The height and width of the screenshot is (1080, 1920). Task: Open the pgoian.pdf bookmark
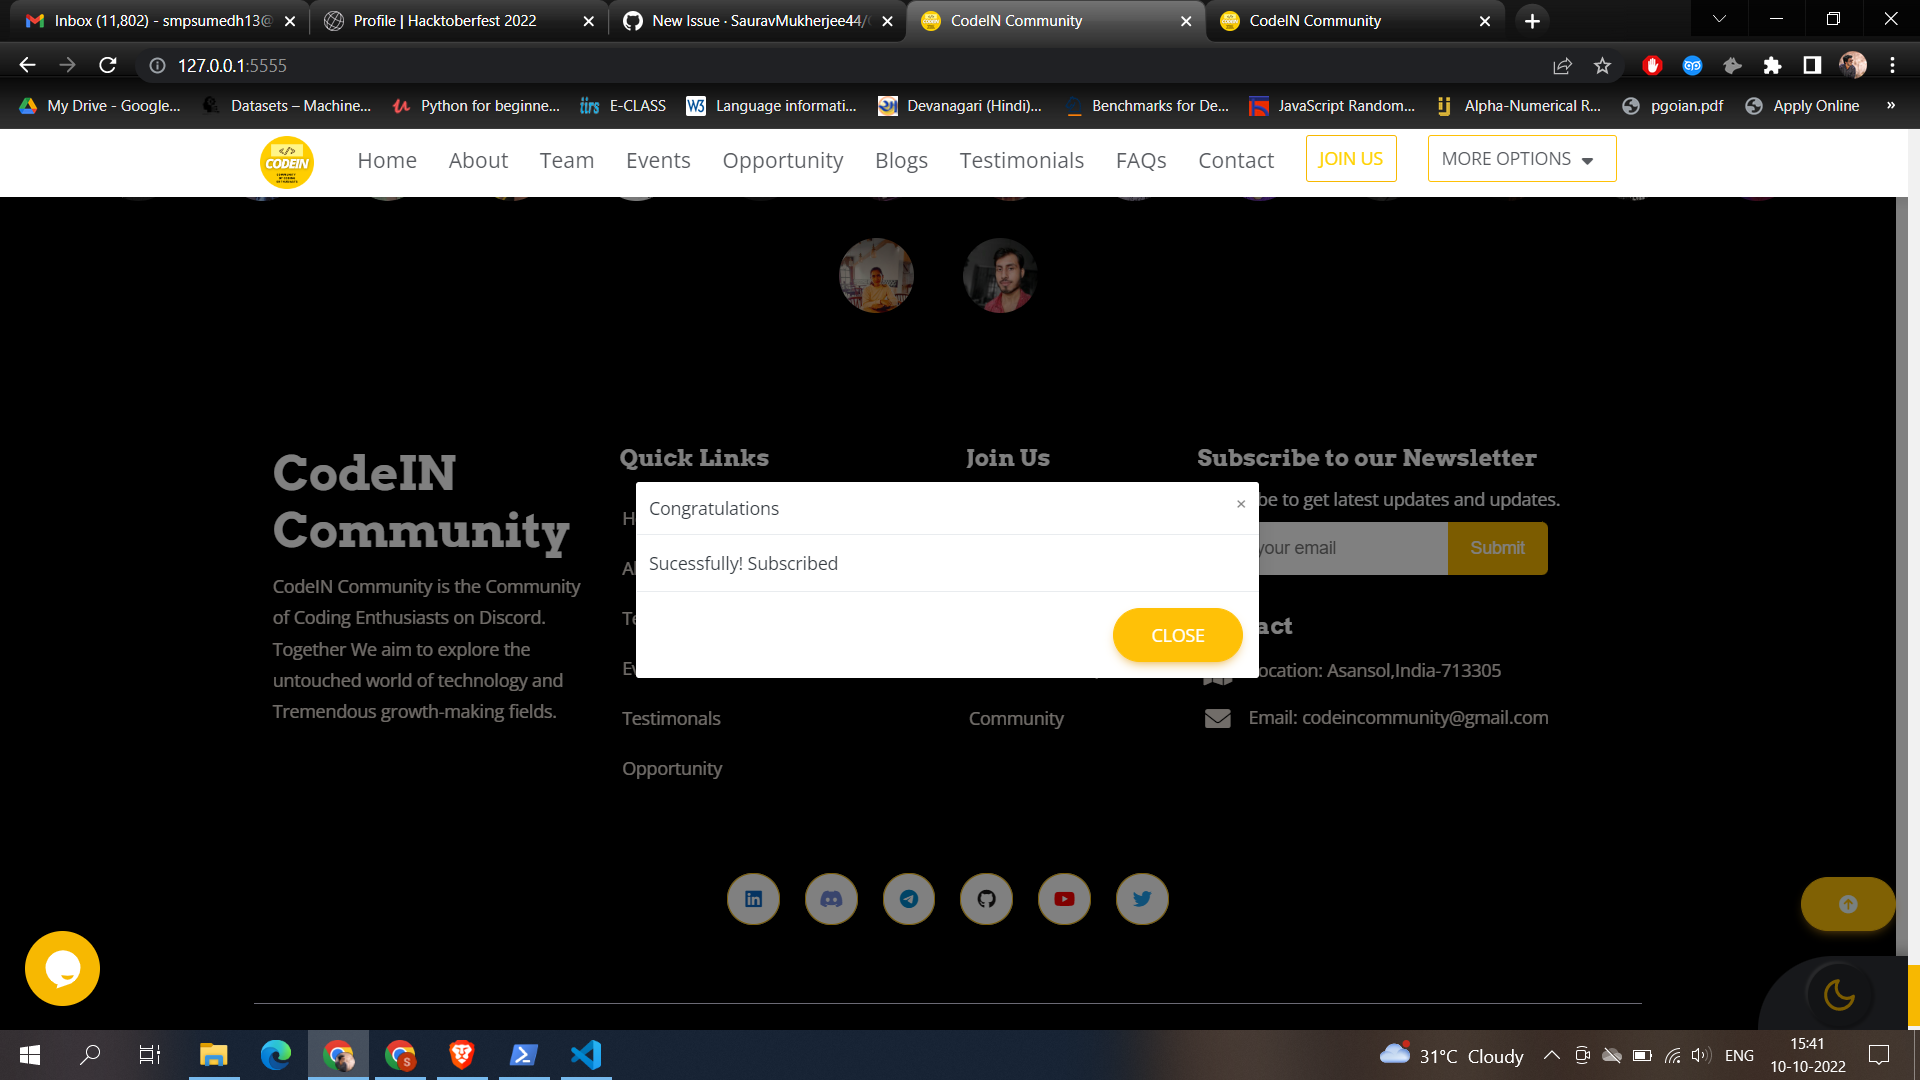(1673, 105)
